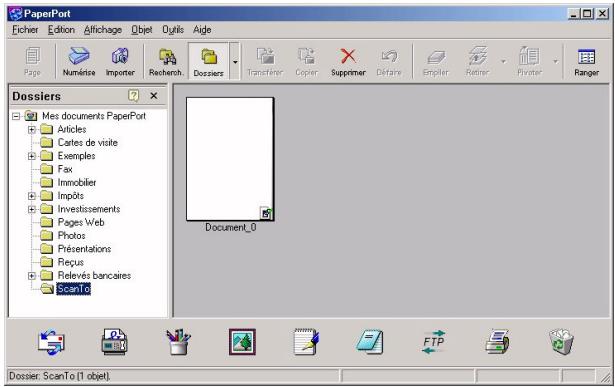This screenshot has height=387, width=615.
Task: Open the Retirer dropdown arrow
Action: tap(503, 62)
